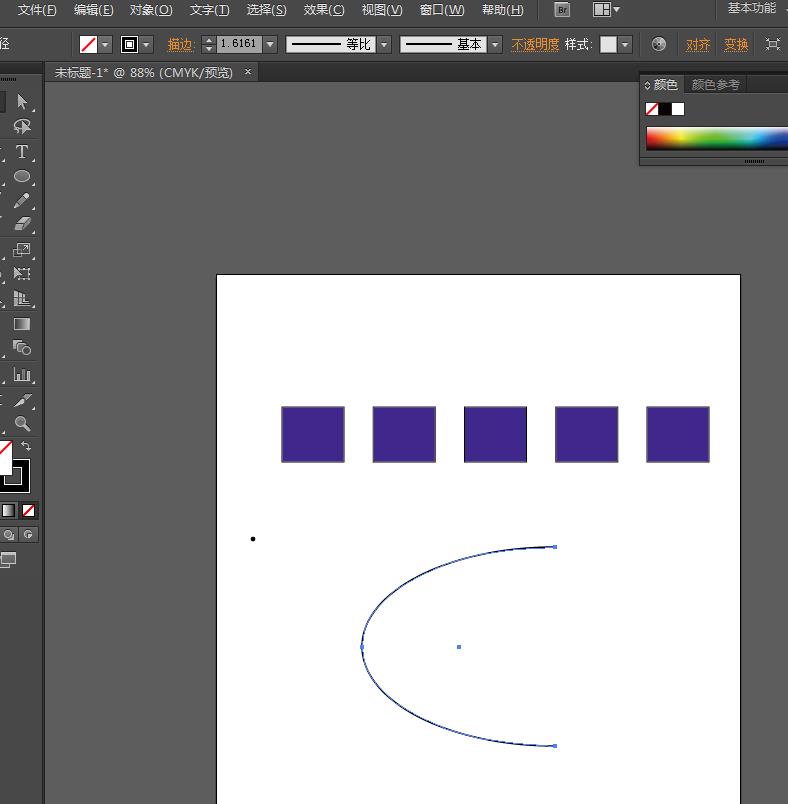Select the Gradient tool
788x804 pixels.
click(x=22, y=324)
